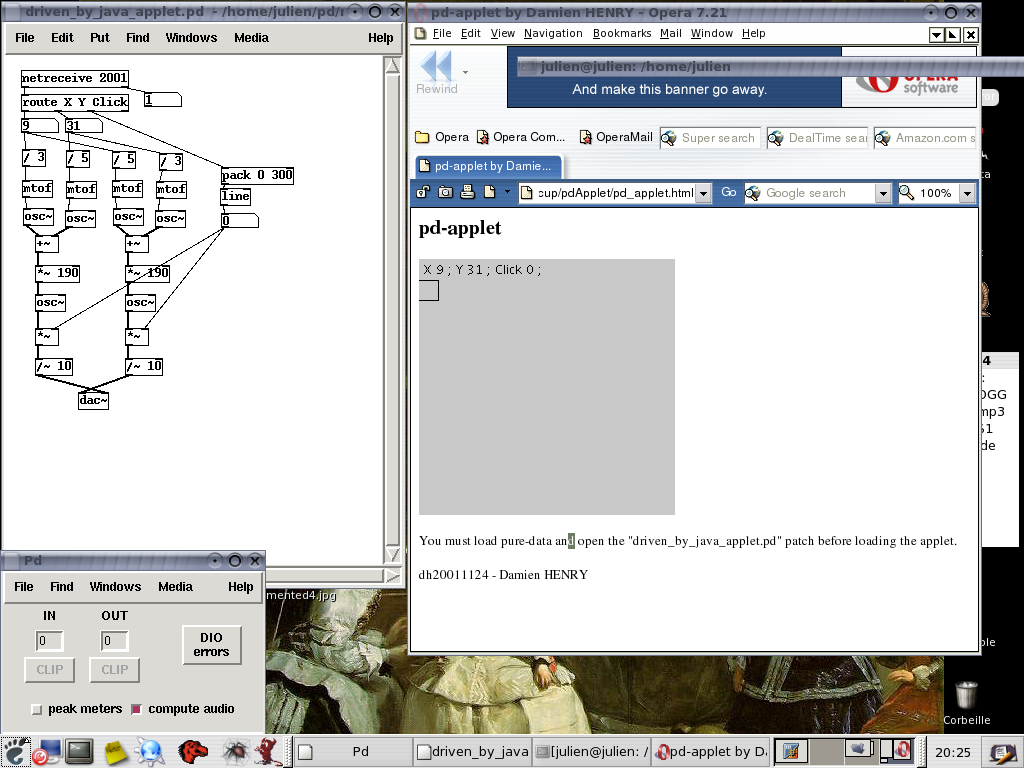Click the print icon in Opera's address bar

[x=467, y=193]
